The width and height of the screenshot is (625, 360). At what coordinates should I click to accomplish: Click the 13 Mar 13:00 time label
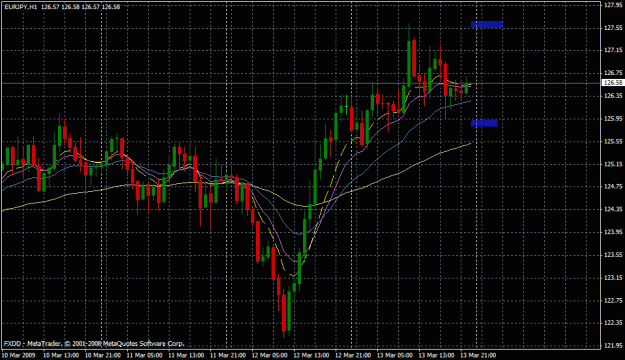coord(436,355)
